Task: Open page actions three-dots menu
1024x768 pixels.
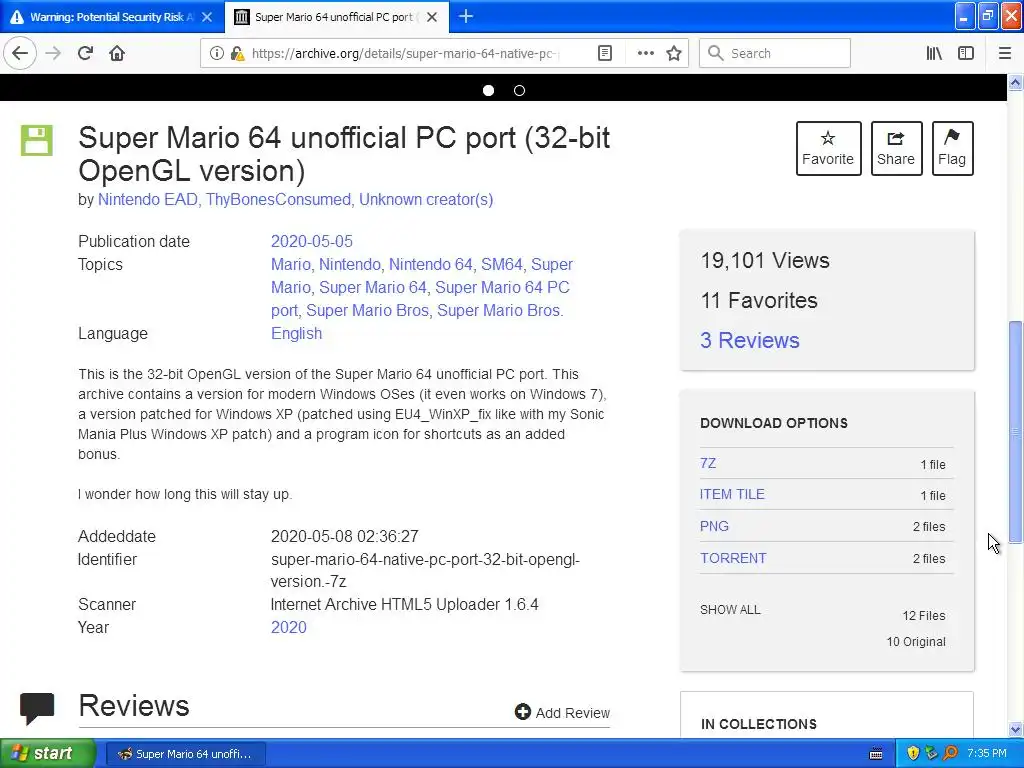Action: coord(645,53)
